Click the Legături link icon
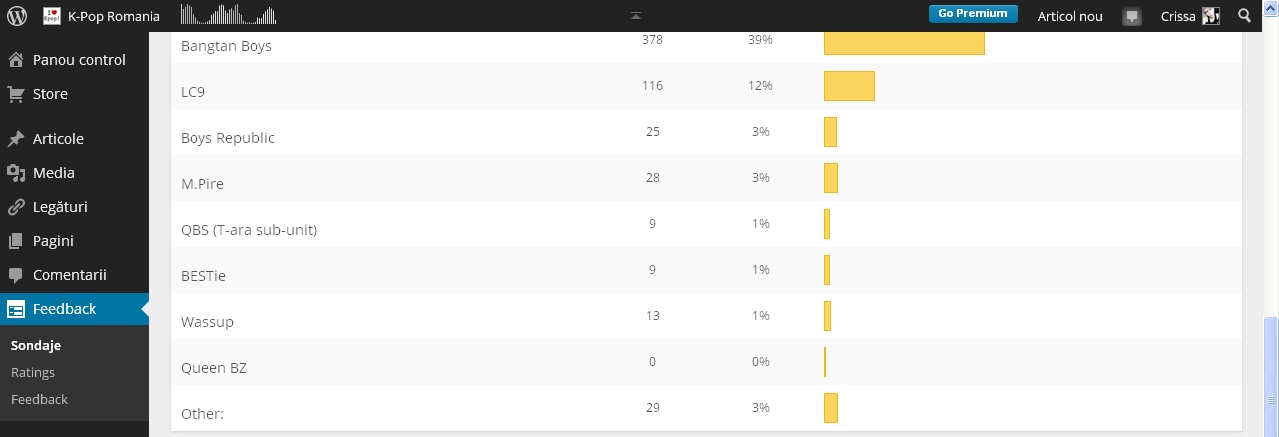 [x=16, y=207]
